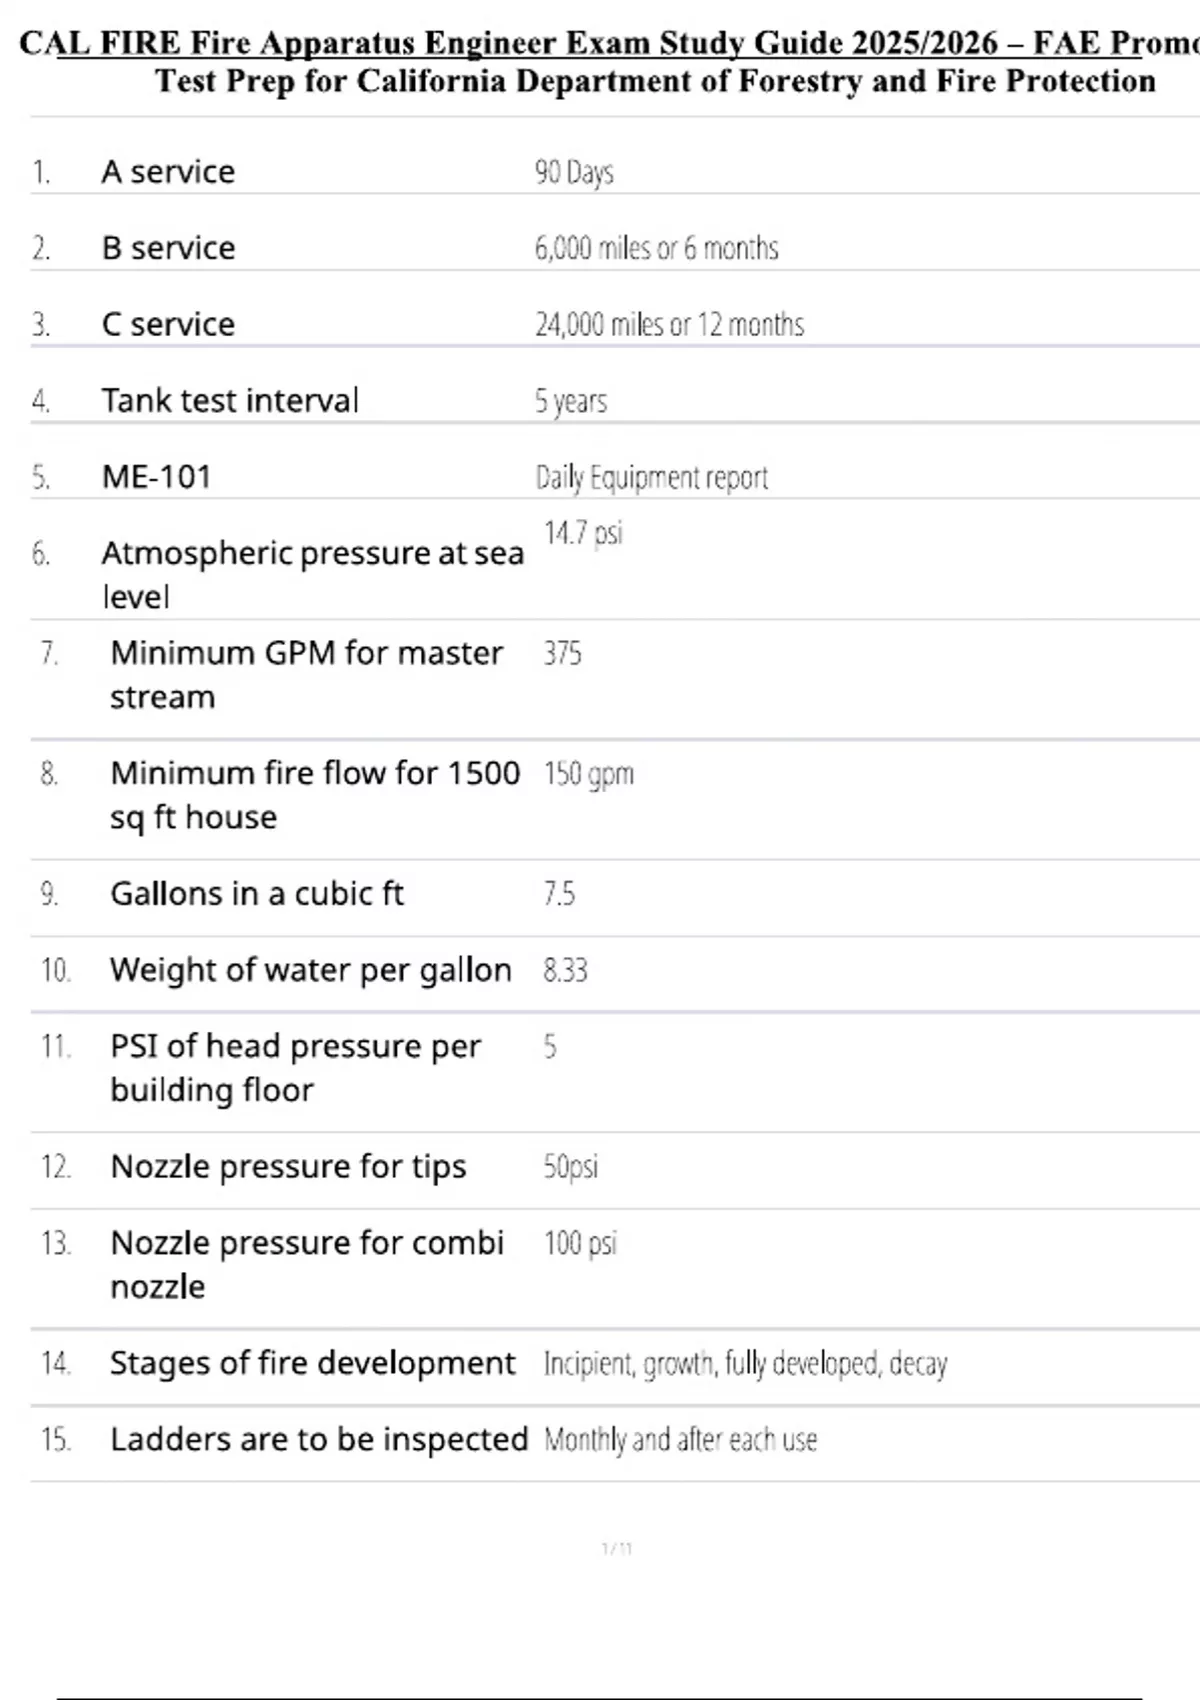Select the "Gallons in a cubic ft" term

(257, 893)
